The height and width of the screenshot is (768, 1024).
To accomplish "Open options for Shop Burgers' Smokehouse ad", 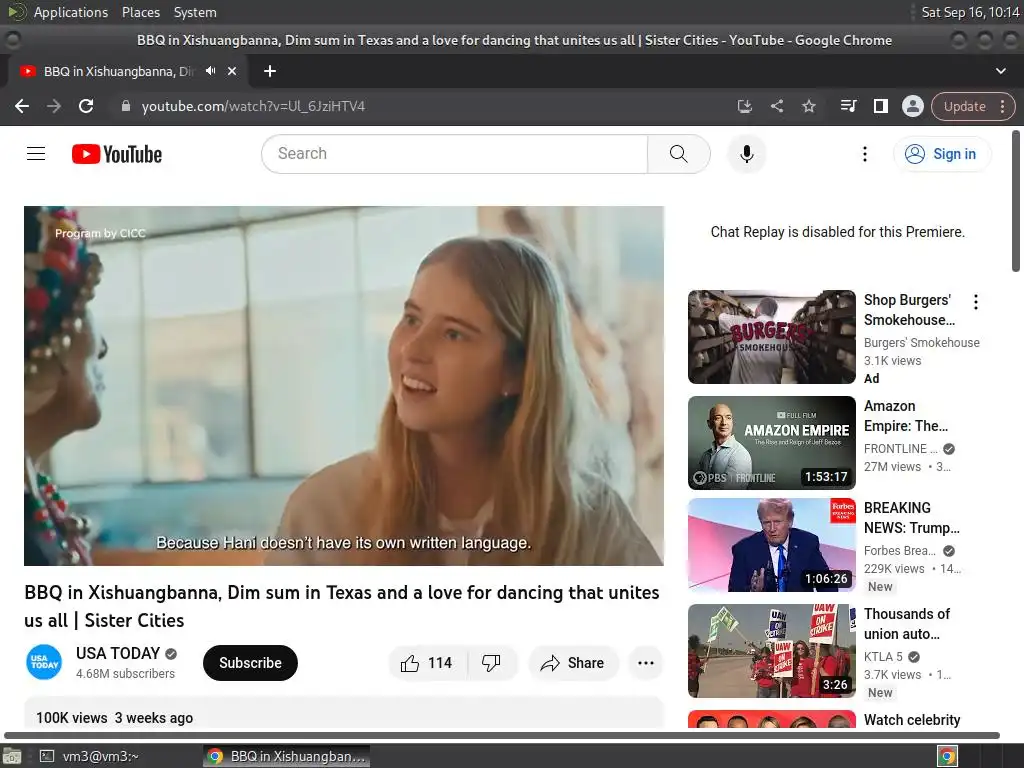I will tap(976, 302).
